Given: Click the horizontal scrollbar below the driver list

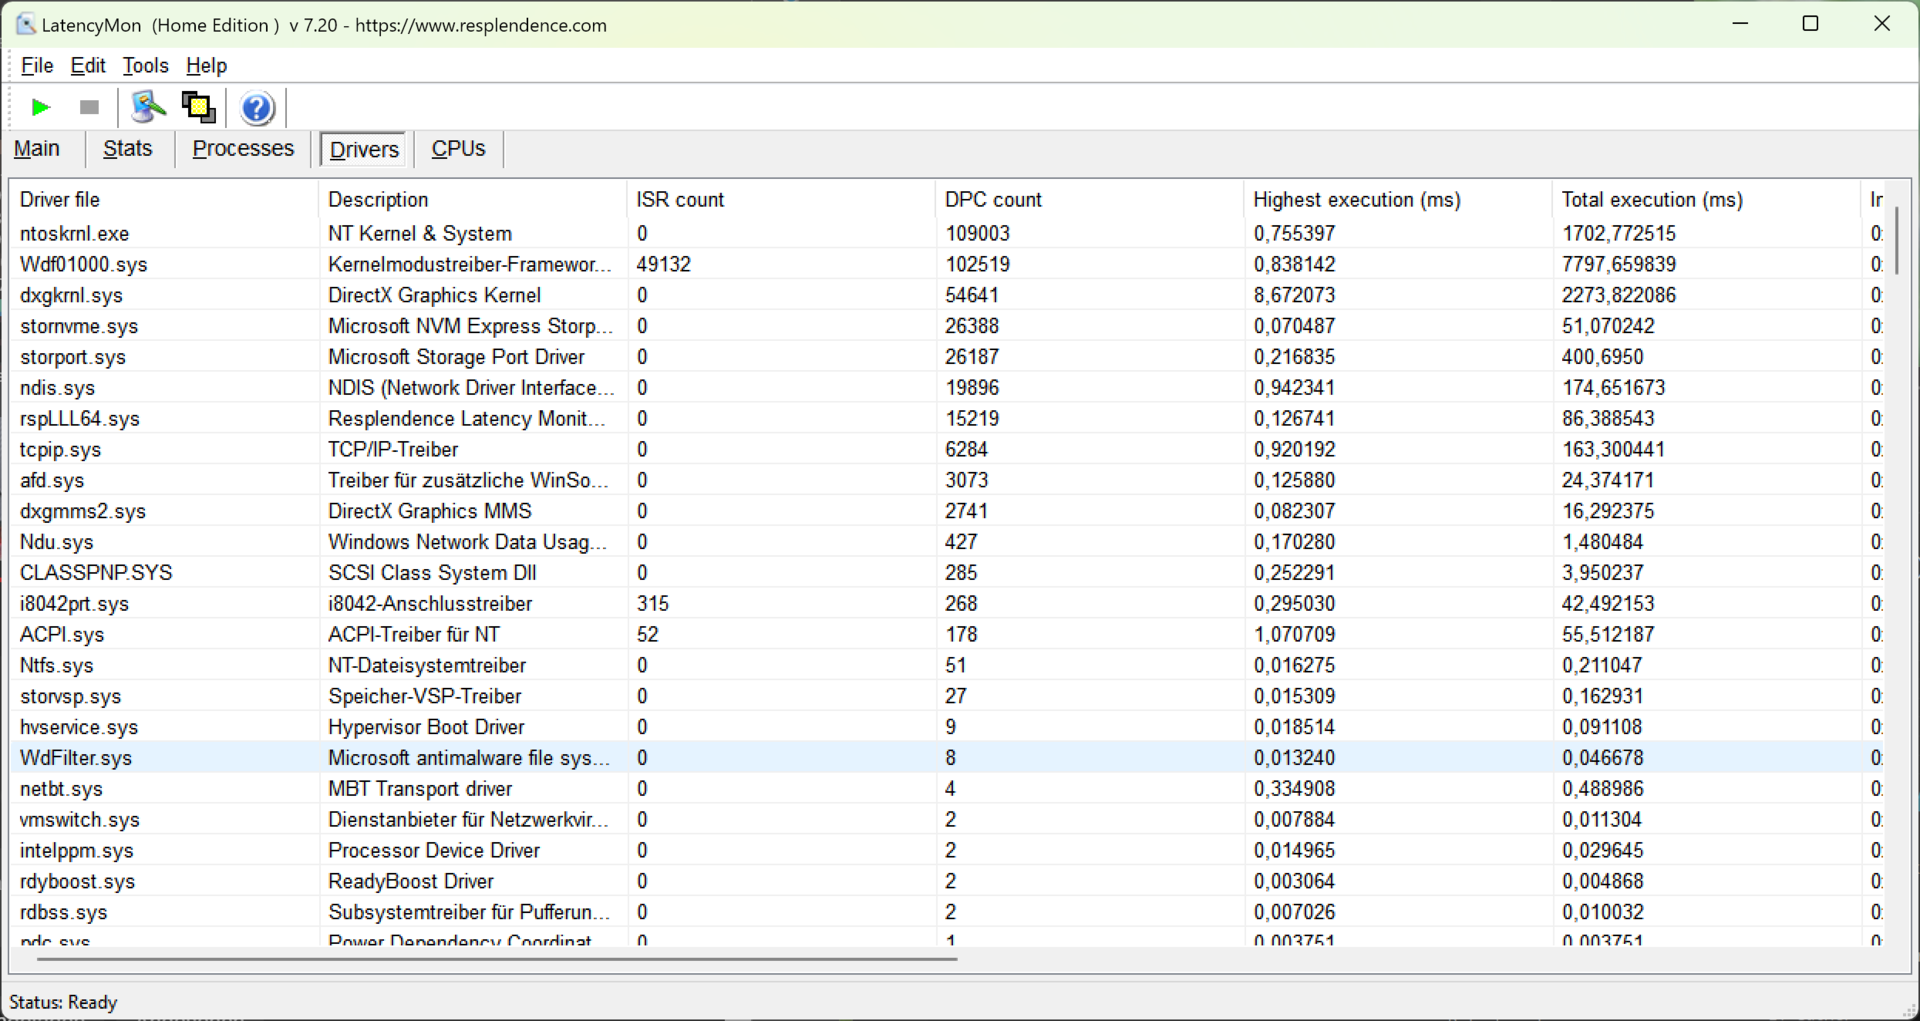Looking at the screenshot, I should 497,959.
